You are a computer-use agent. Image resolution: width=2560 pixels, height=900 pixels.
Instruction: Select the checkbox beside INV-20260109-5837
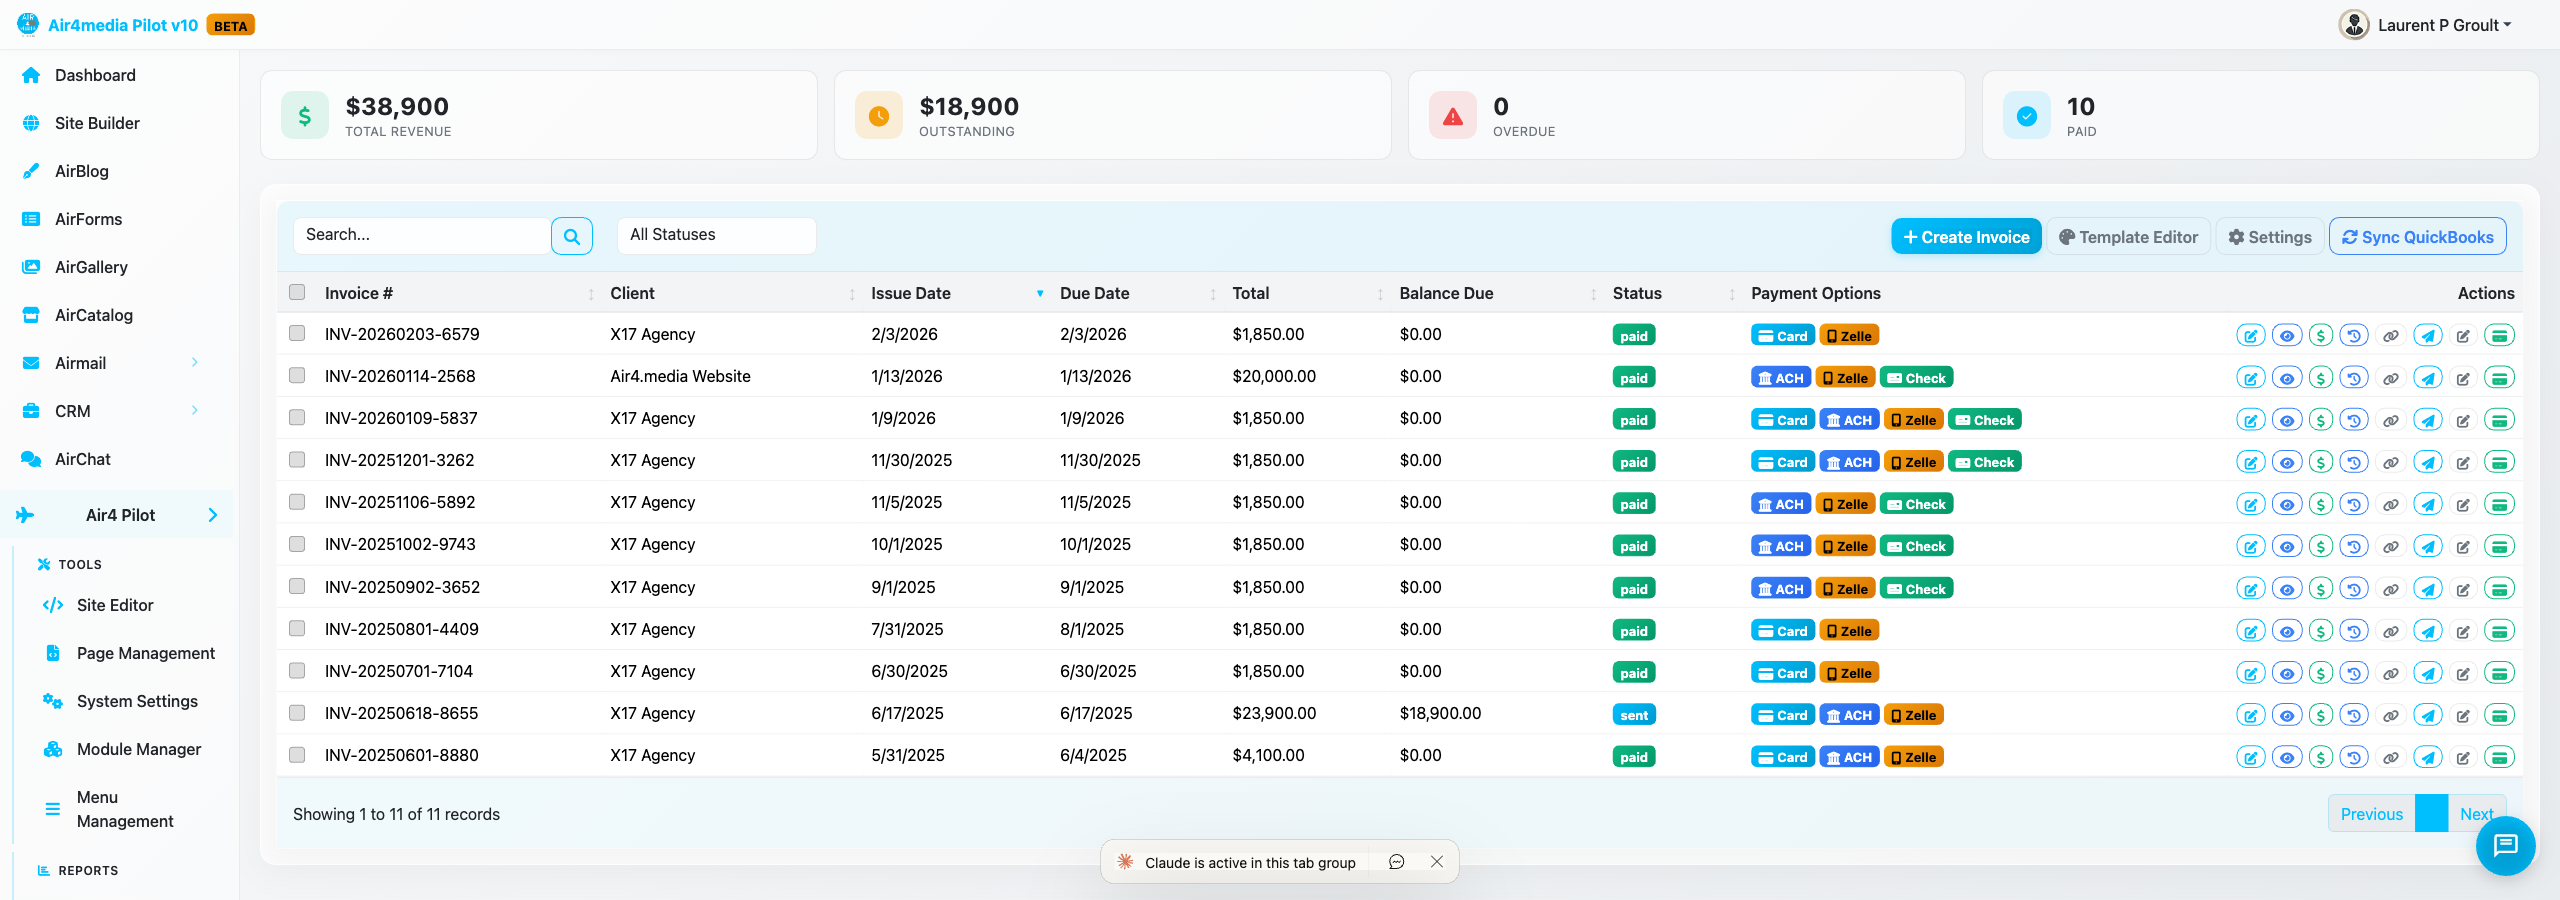297,418
